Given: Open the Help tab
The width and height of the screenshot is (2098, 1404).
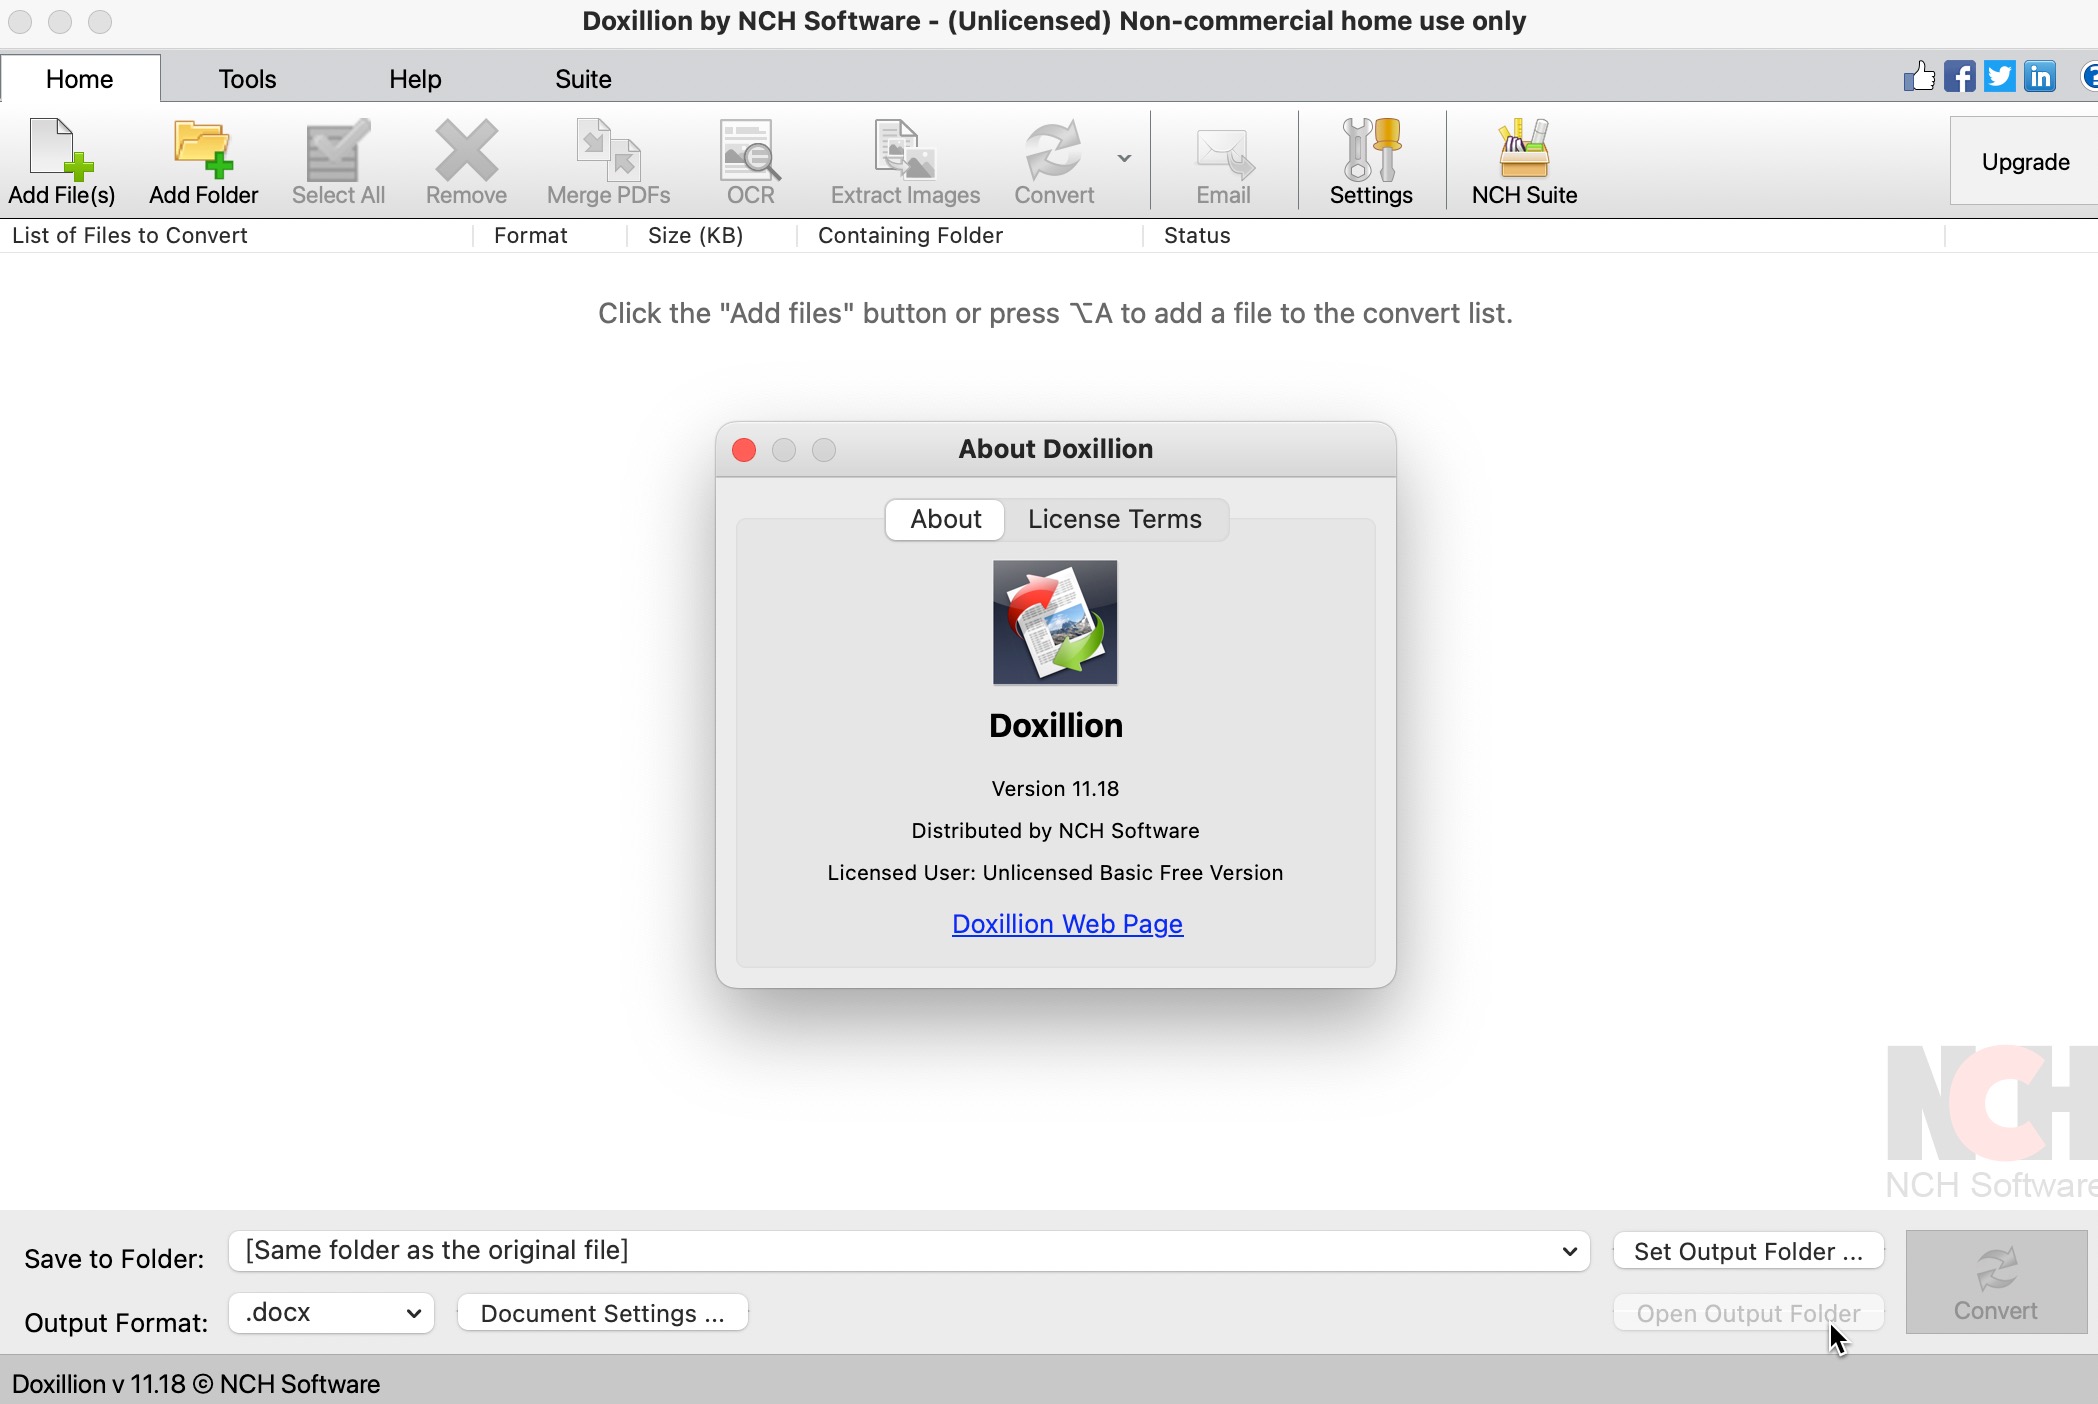Looking at the screenshot, I should [415, 78].
